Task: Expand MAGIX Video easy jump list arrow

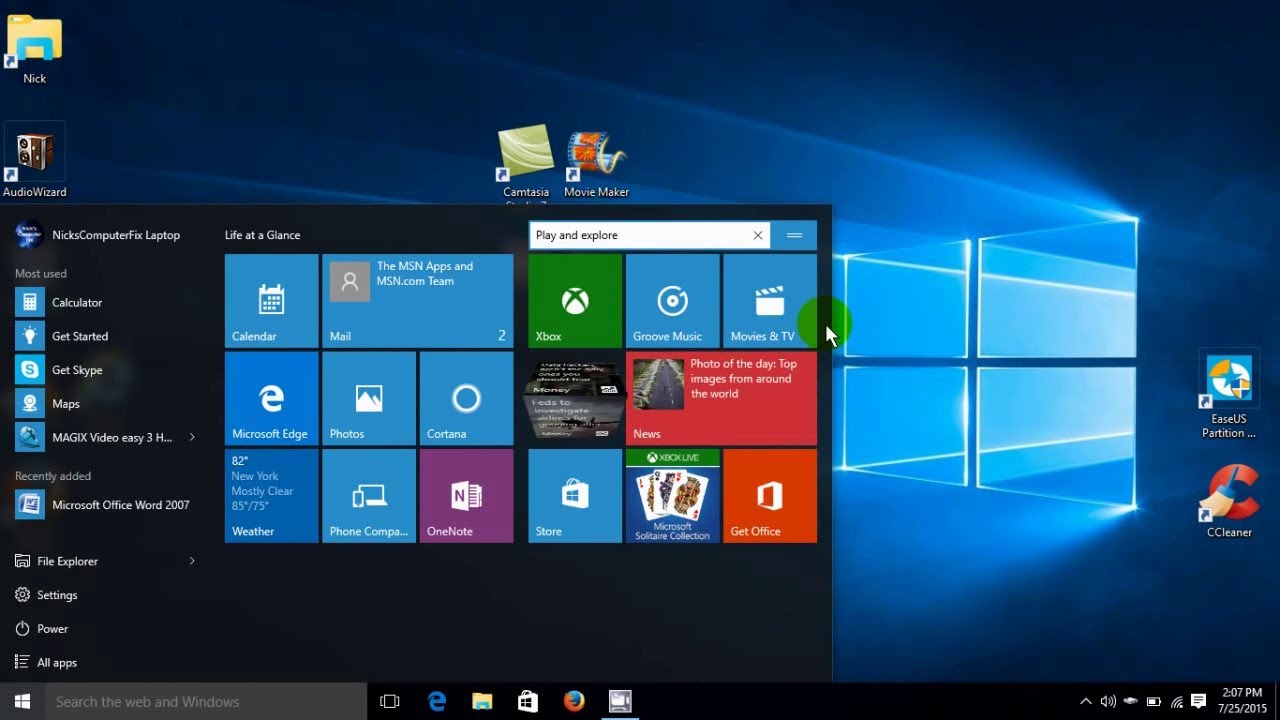Action: pos(192,437)
